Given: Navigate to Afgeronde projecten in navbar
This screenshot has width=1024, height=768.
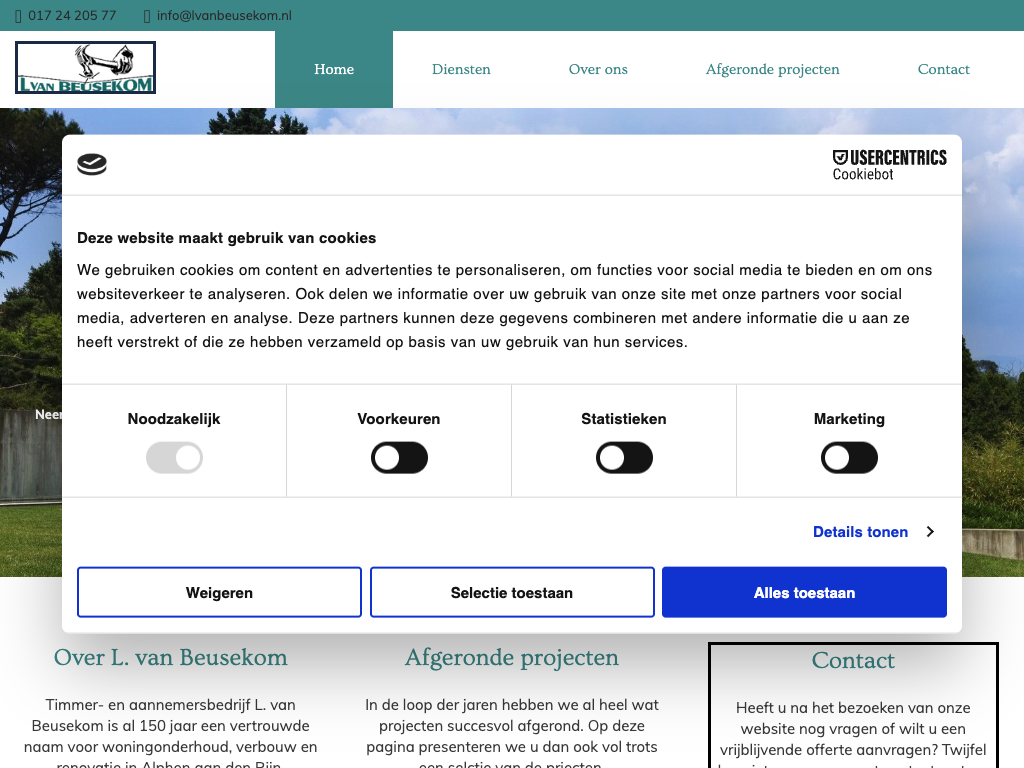Looking at the screenshot, I should (x=772, y=69).
